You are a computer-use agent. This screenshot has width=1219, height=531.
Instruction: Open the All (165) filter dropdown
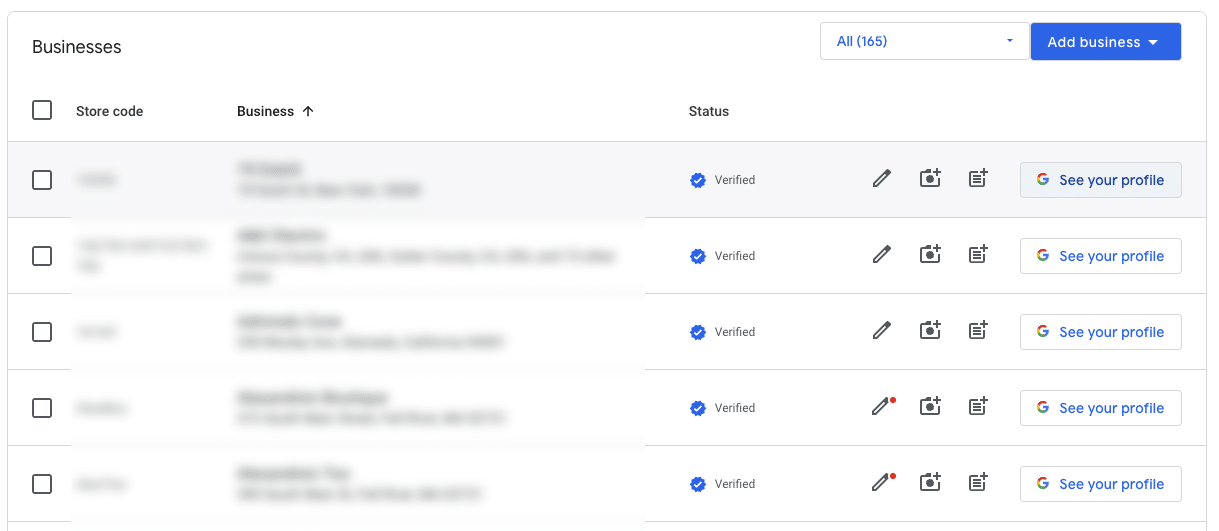click(925, 41)
